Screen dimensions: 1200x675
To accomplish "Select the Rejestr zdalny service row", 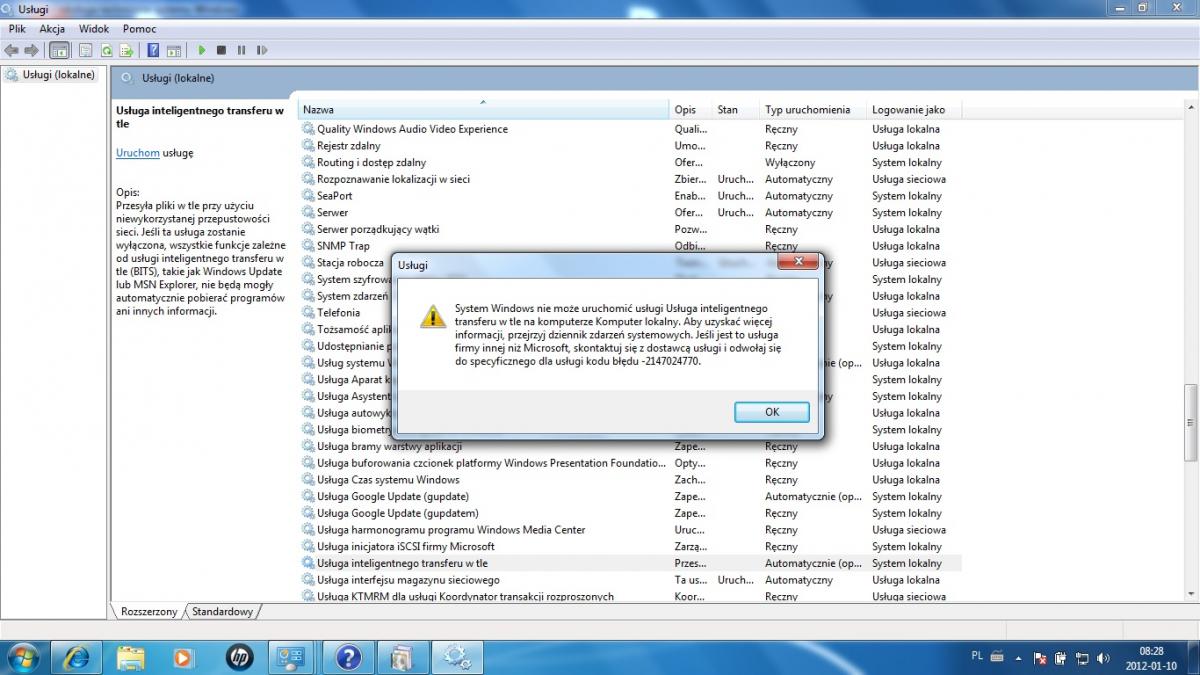I will pos(630,146).
